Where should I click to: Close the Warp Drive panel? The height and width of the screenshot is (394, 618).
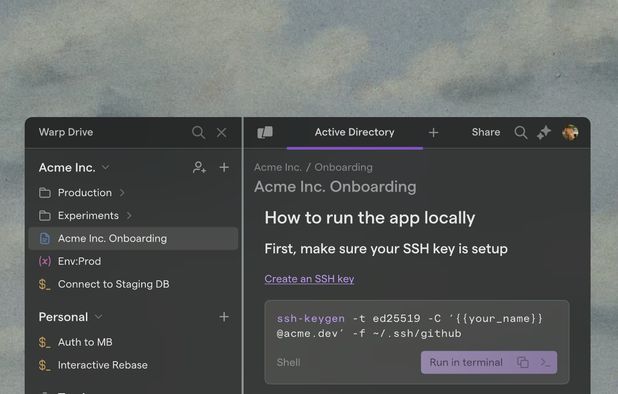coord(222,132)
